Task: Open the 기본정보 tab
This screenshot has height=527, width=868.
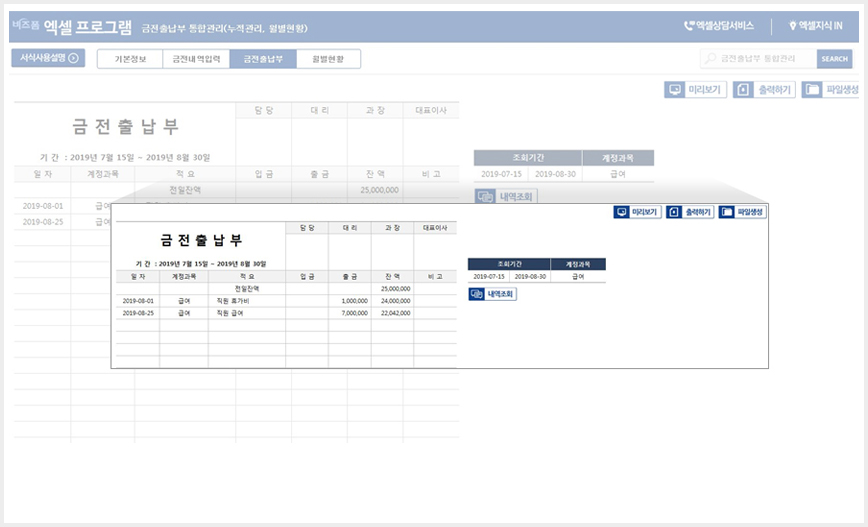Action: point(130,59)
